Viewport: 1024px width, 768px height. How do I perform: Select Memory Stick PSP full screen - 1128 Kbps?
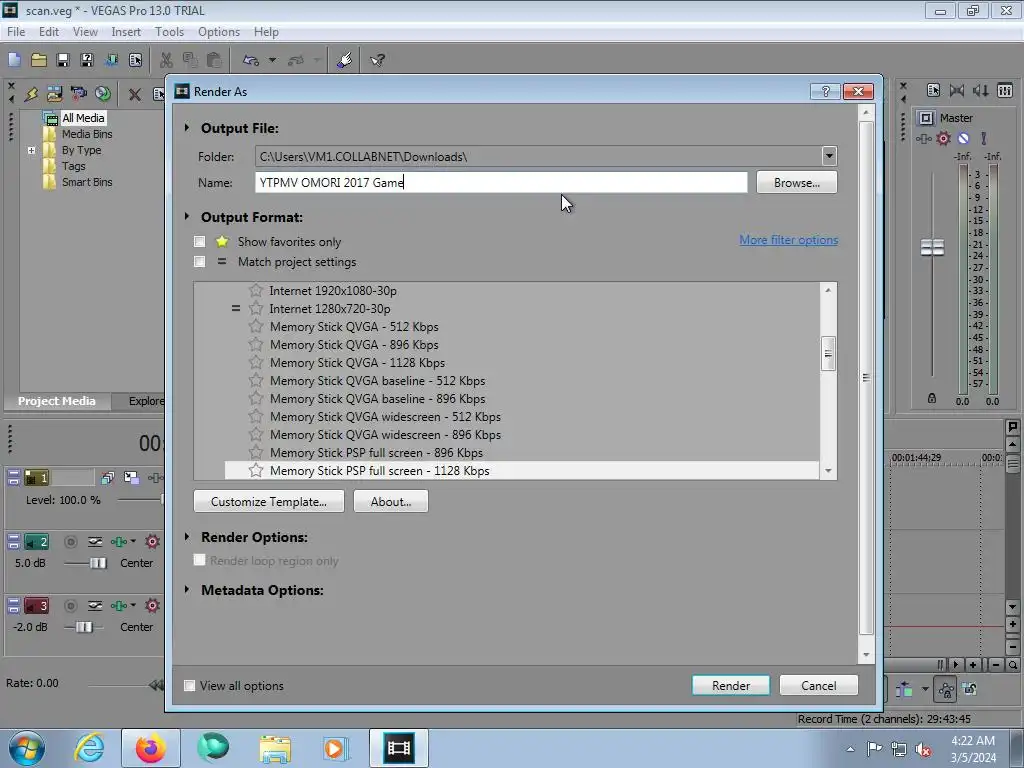point(522,471)
